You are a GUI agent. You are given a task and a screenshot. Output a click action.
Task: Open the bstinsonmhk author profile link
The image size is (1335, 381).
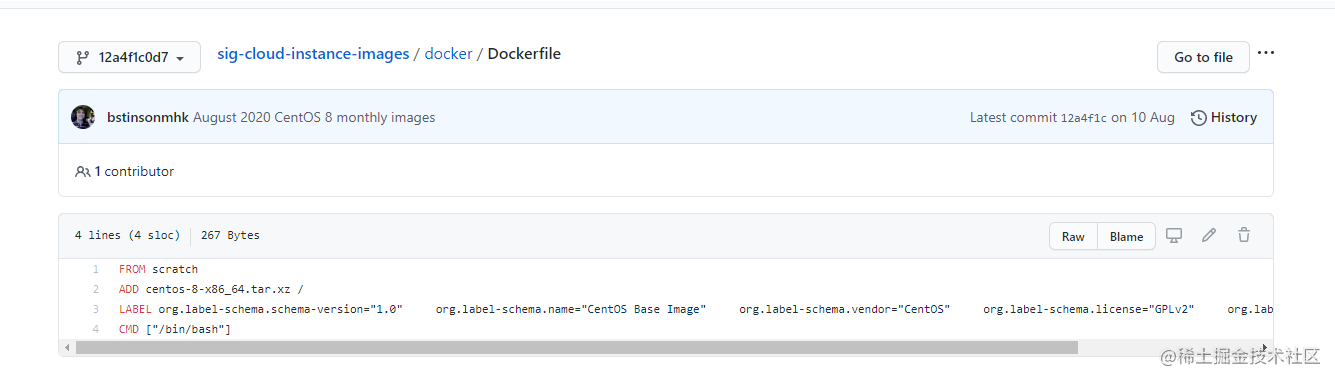(148, 117)
